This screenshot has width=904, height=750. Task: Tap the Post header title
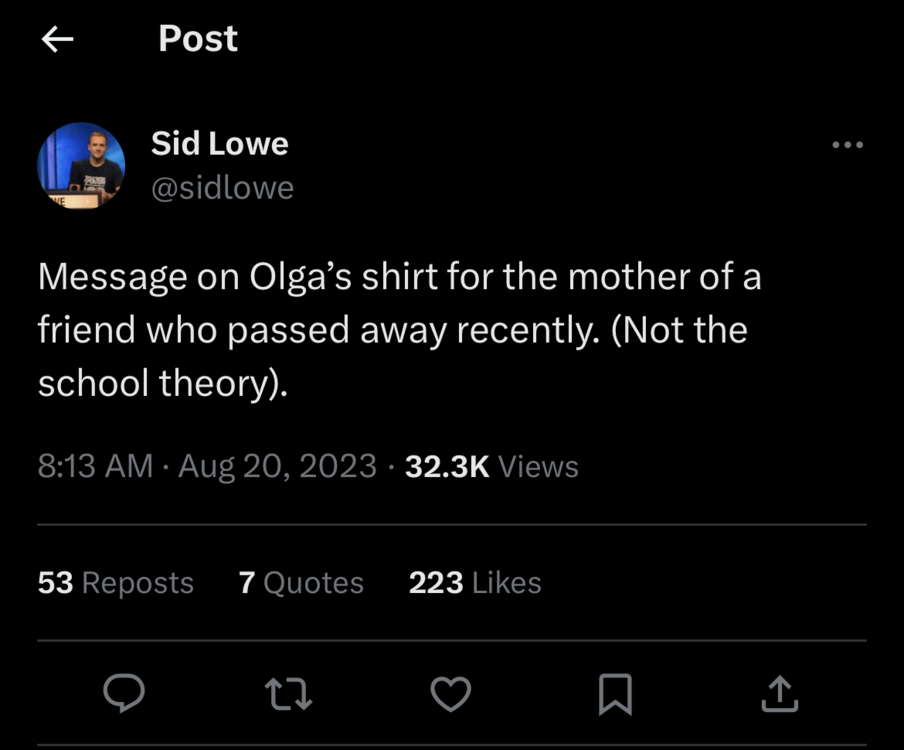click(198, 39)
